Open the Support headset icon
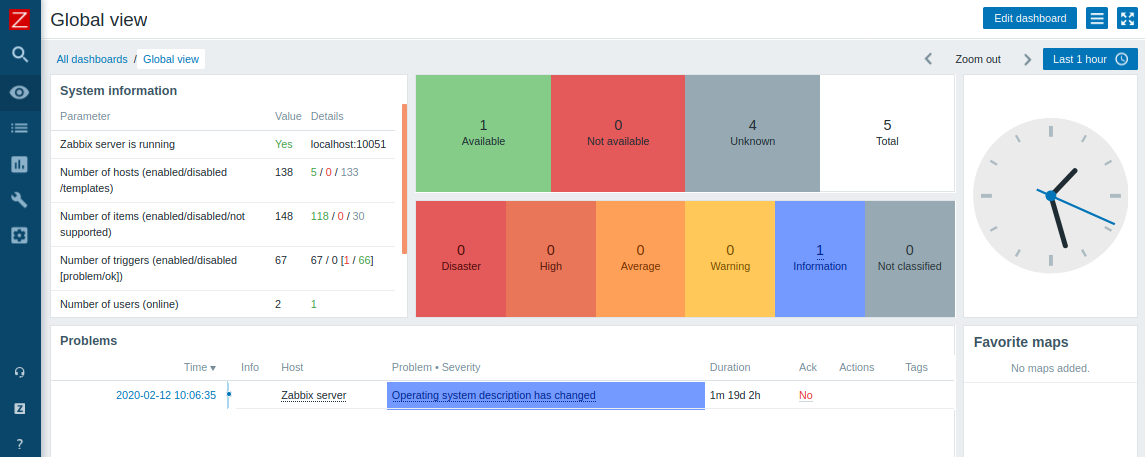This screenshot has height=457, width=1145. (20, 372)
